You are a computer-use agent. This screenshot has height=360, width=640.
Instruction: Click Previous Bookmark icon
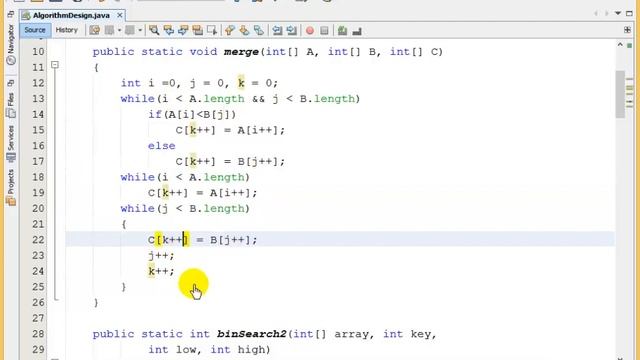coord(230,30)
